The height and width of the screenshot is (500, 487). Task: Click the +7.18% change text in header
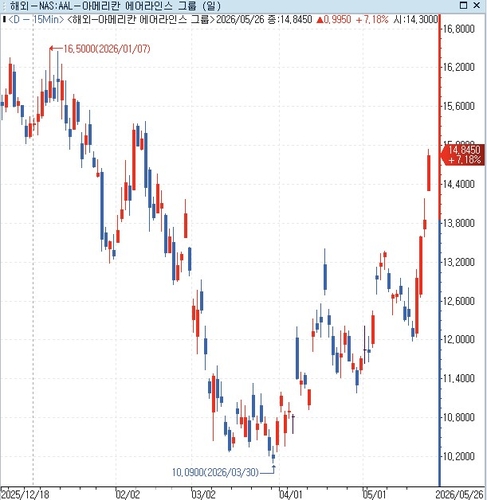[372, 20]
